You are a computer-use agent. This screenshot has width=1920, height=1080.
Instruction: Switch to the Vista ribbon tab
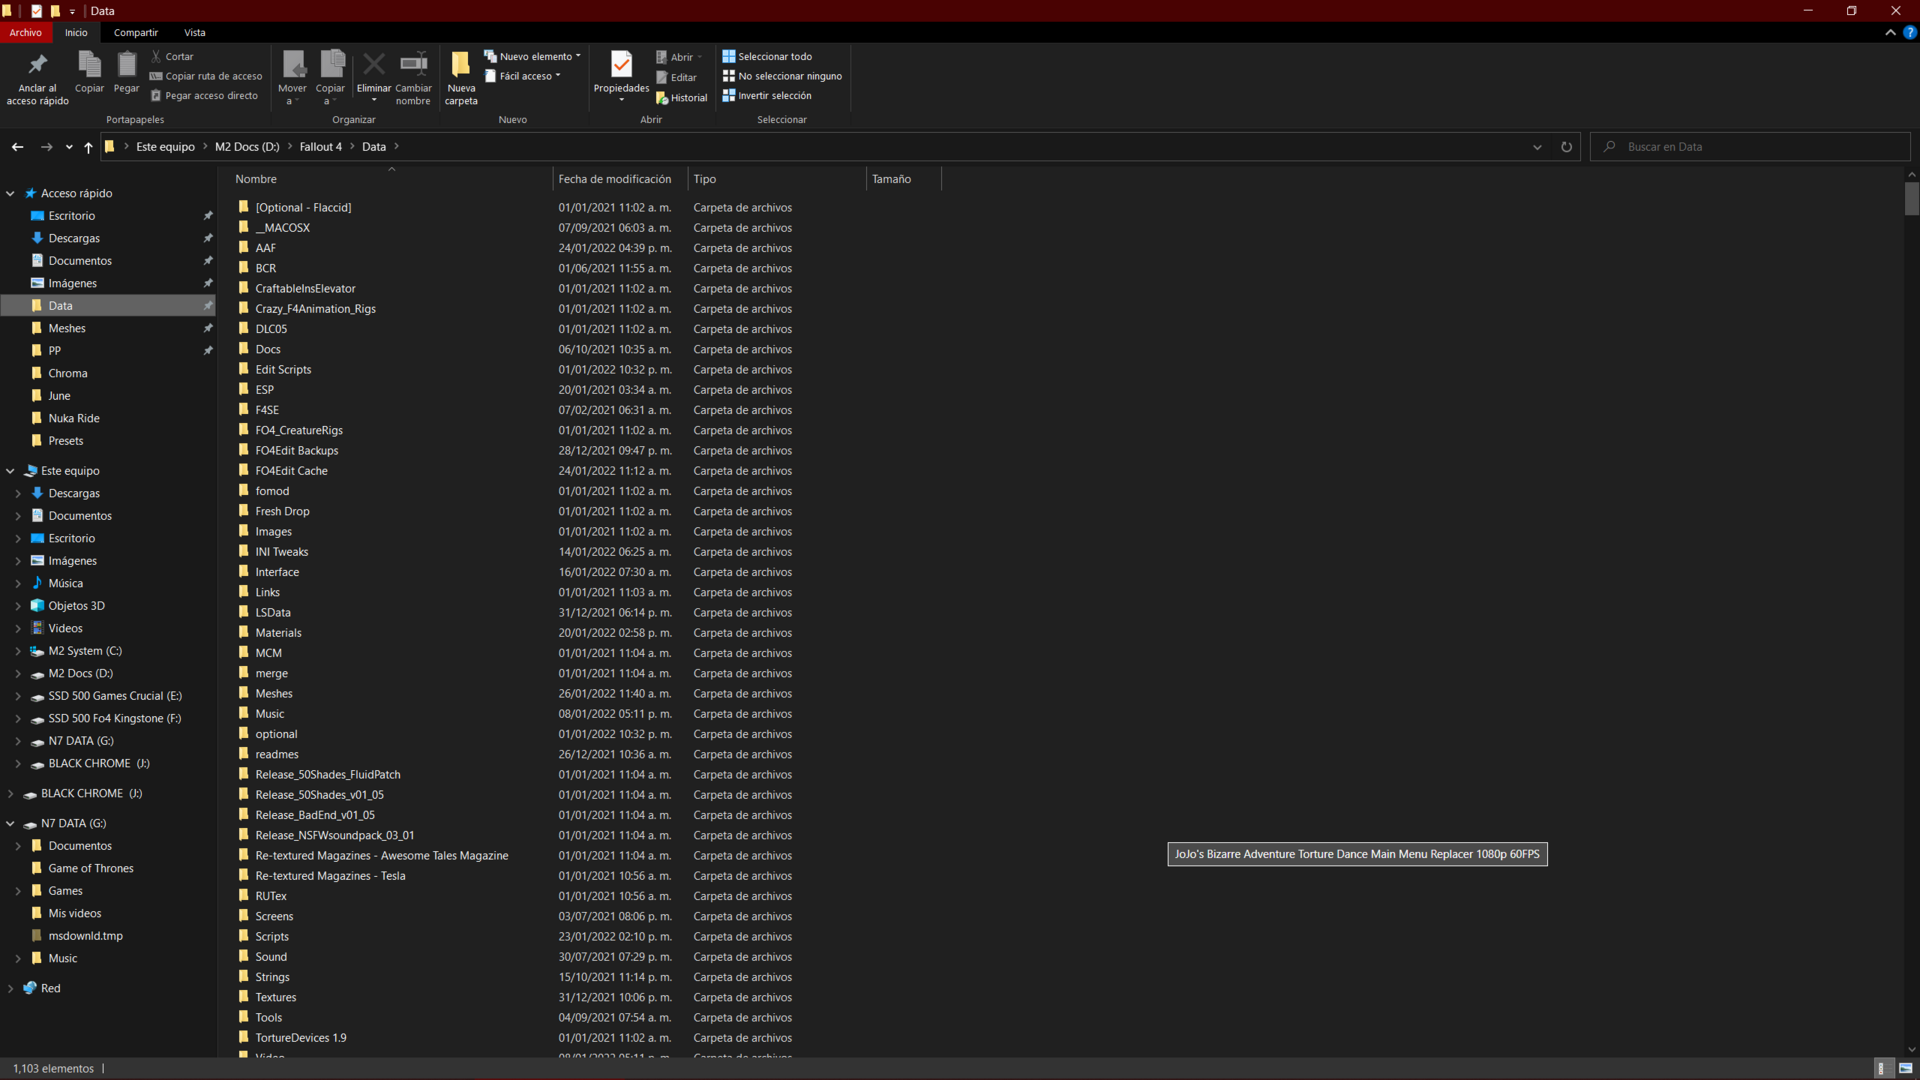tap(195, 32)
